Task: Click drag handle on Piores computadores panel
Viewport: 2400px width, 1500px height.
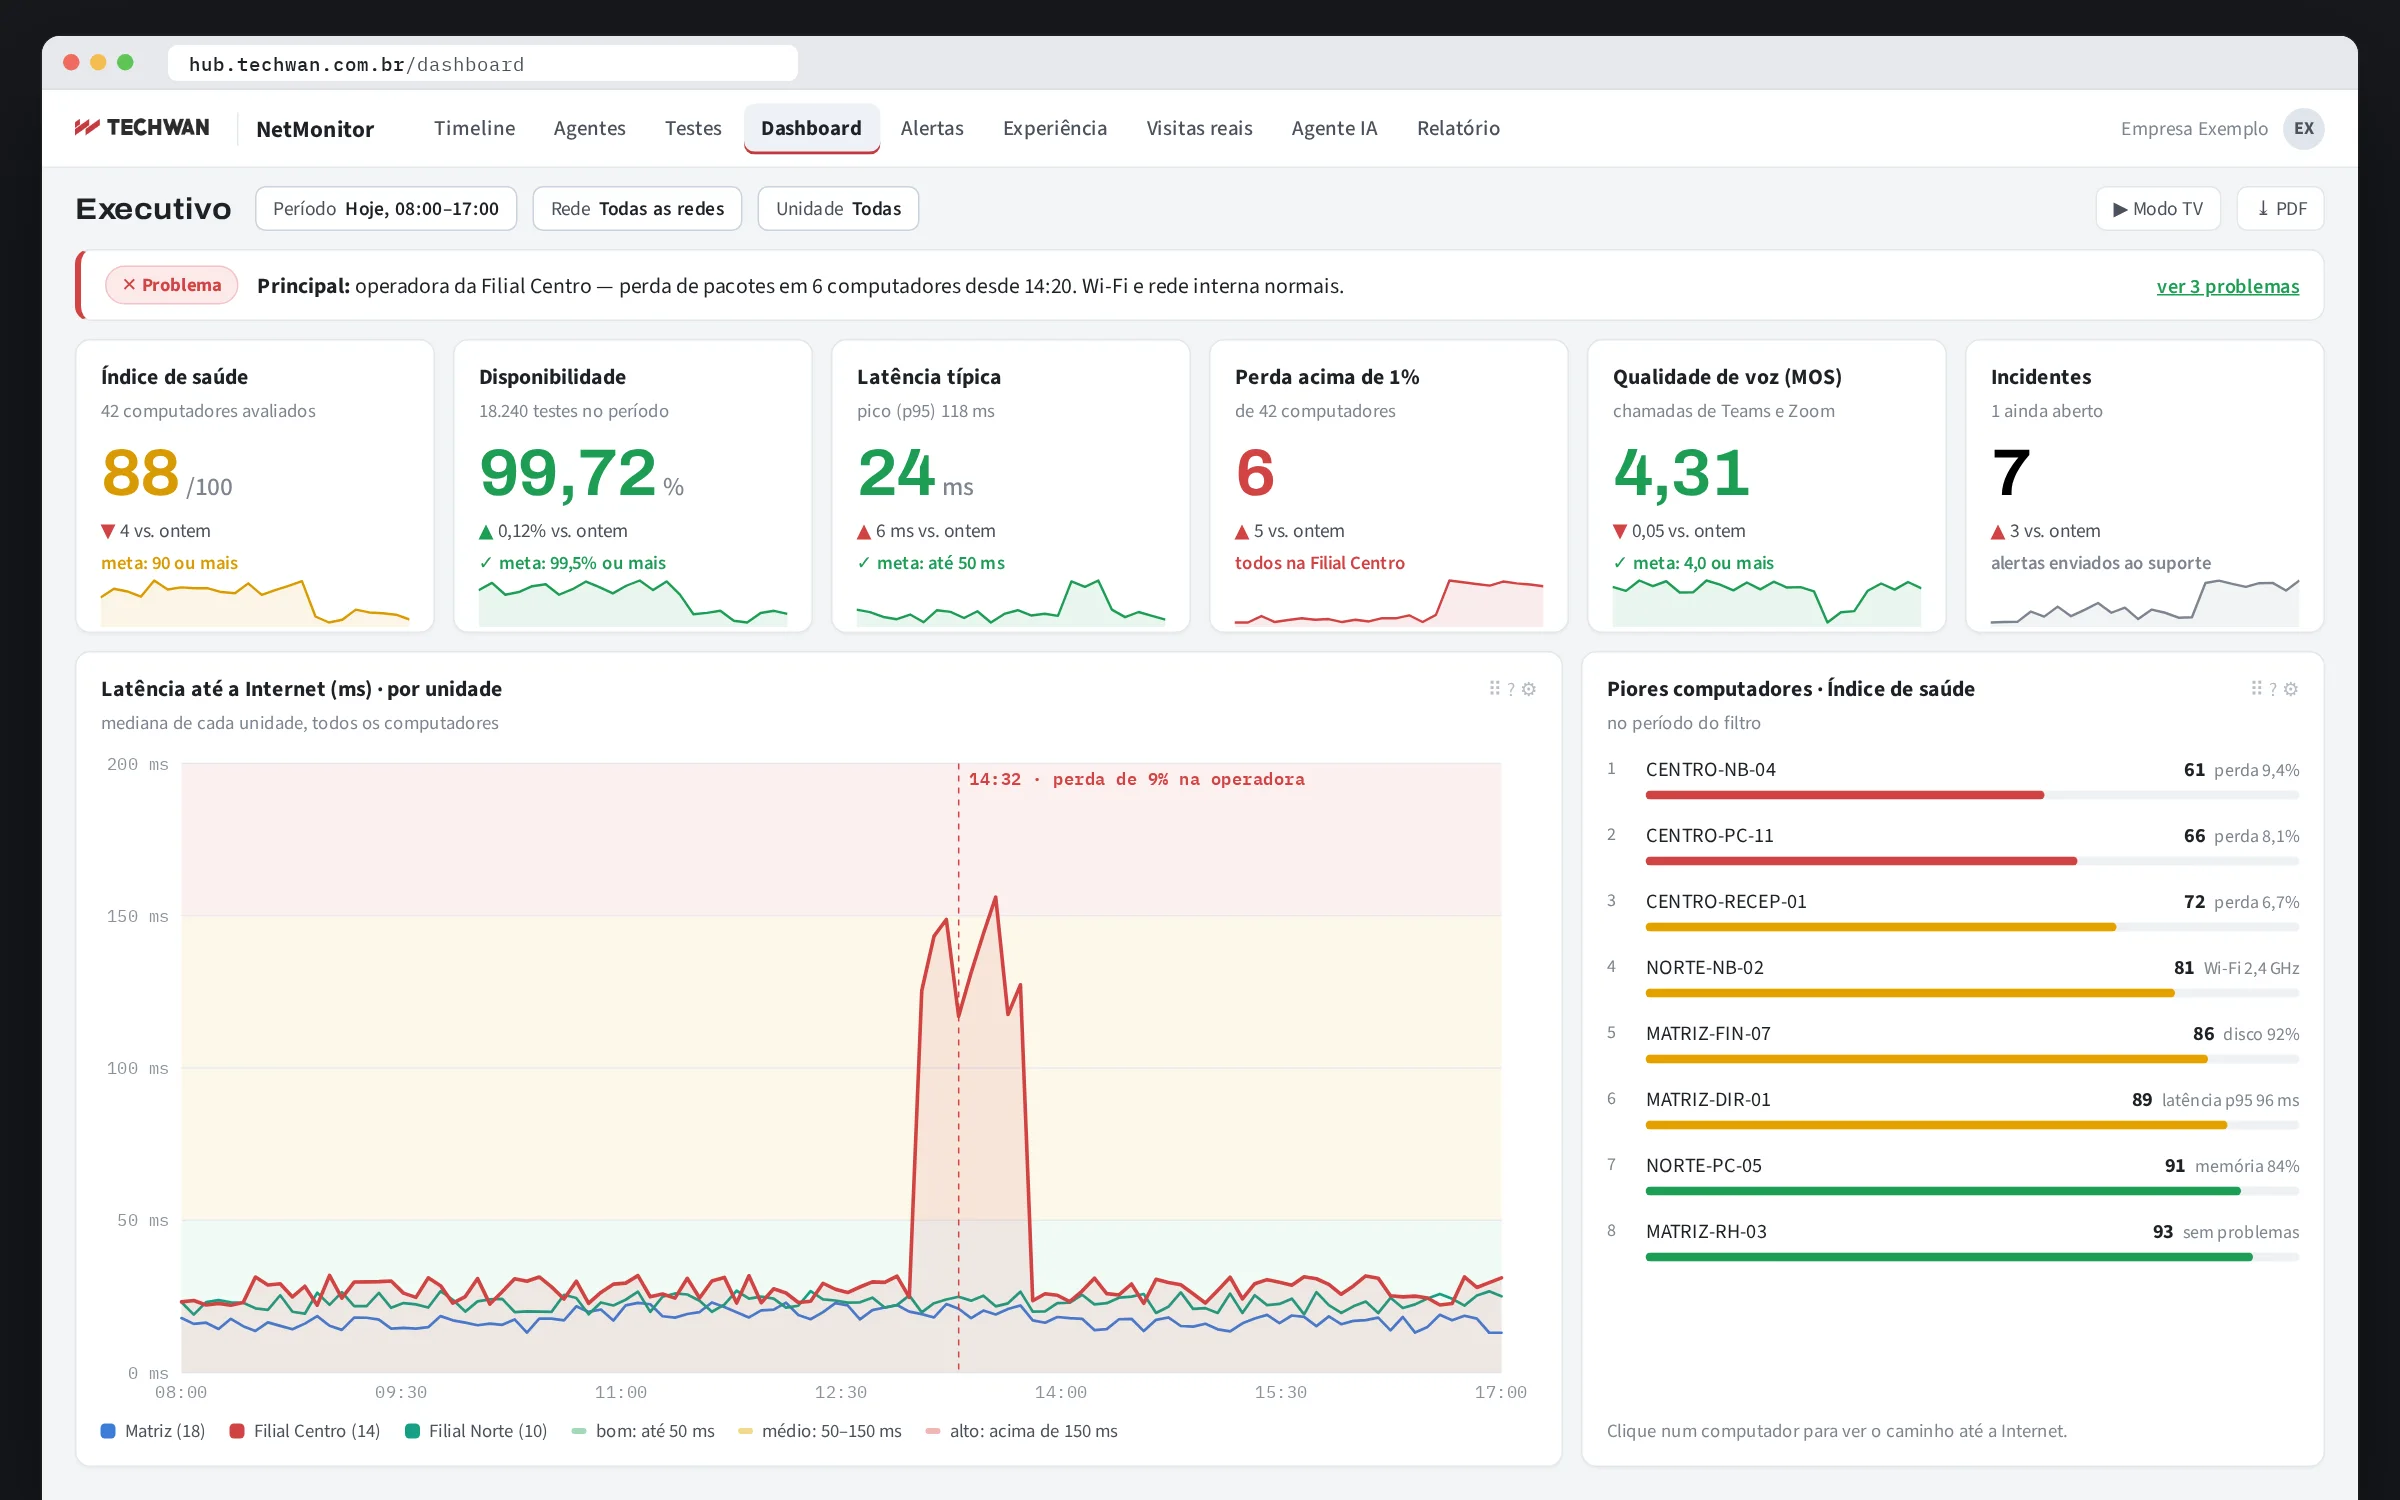Action: 2256,689
